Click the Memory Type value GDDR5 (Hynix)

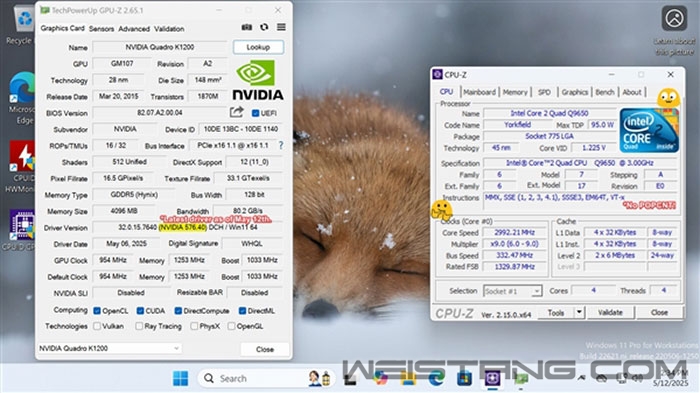pyautogui.click(x=134, y=195)
